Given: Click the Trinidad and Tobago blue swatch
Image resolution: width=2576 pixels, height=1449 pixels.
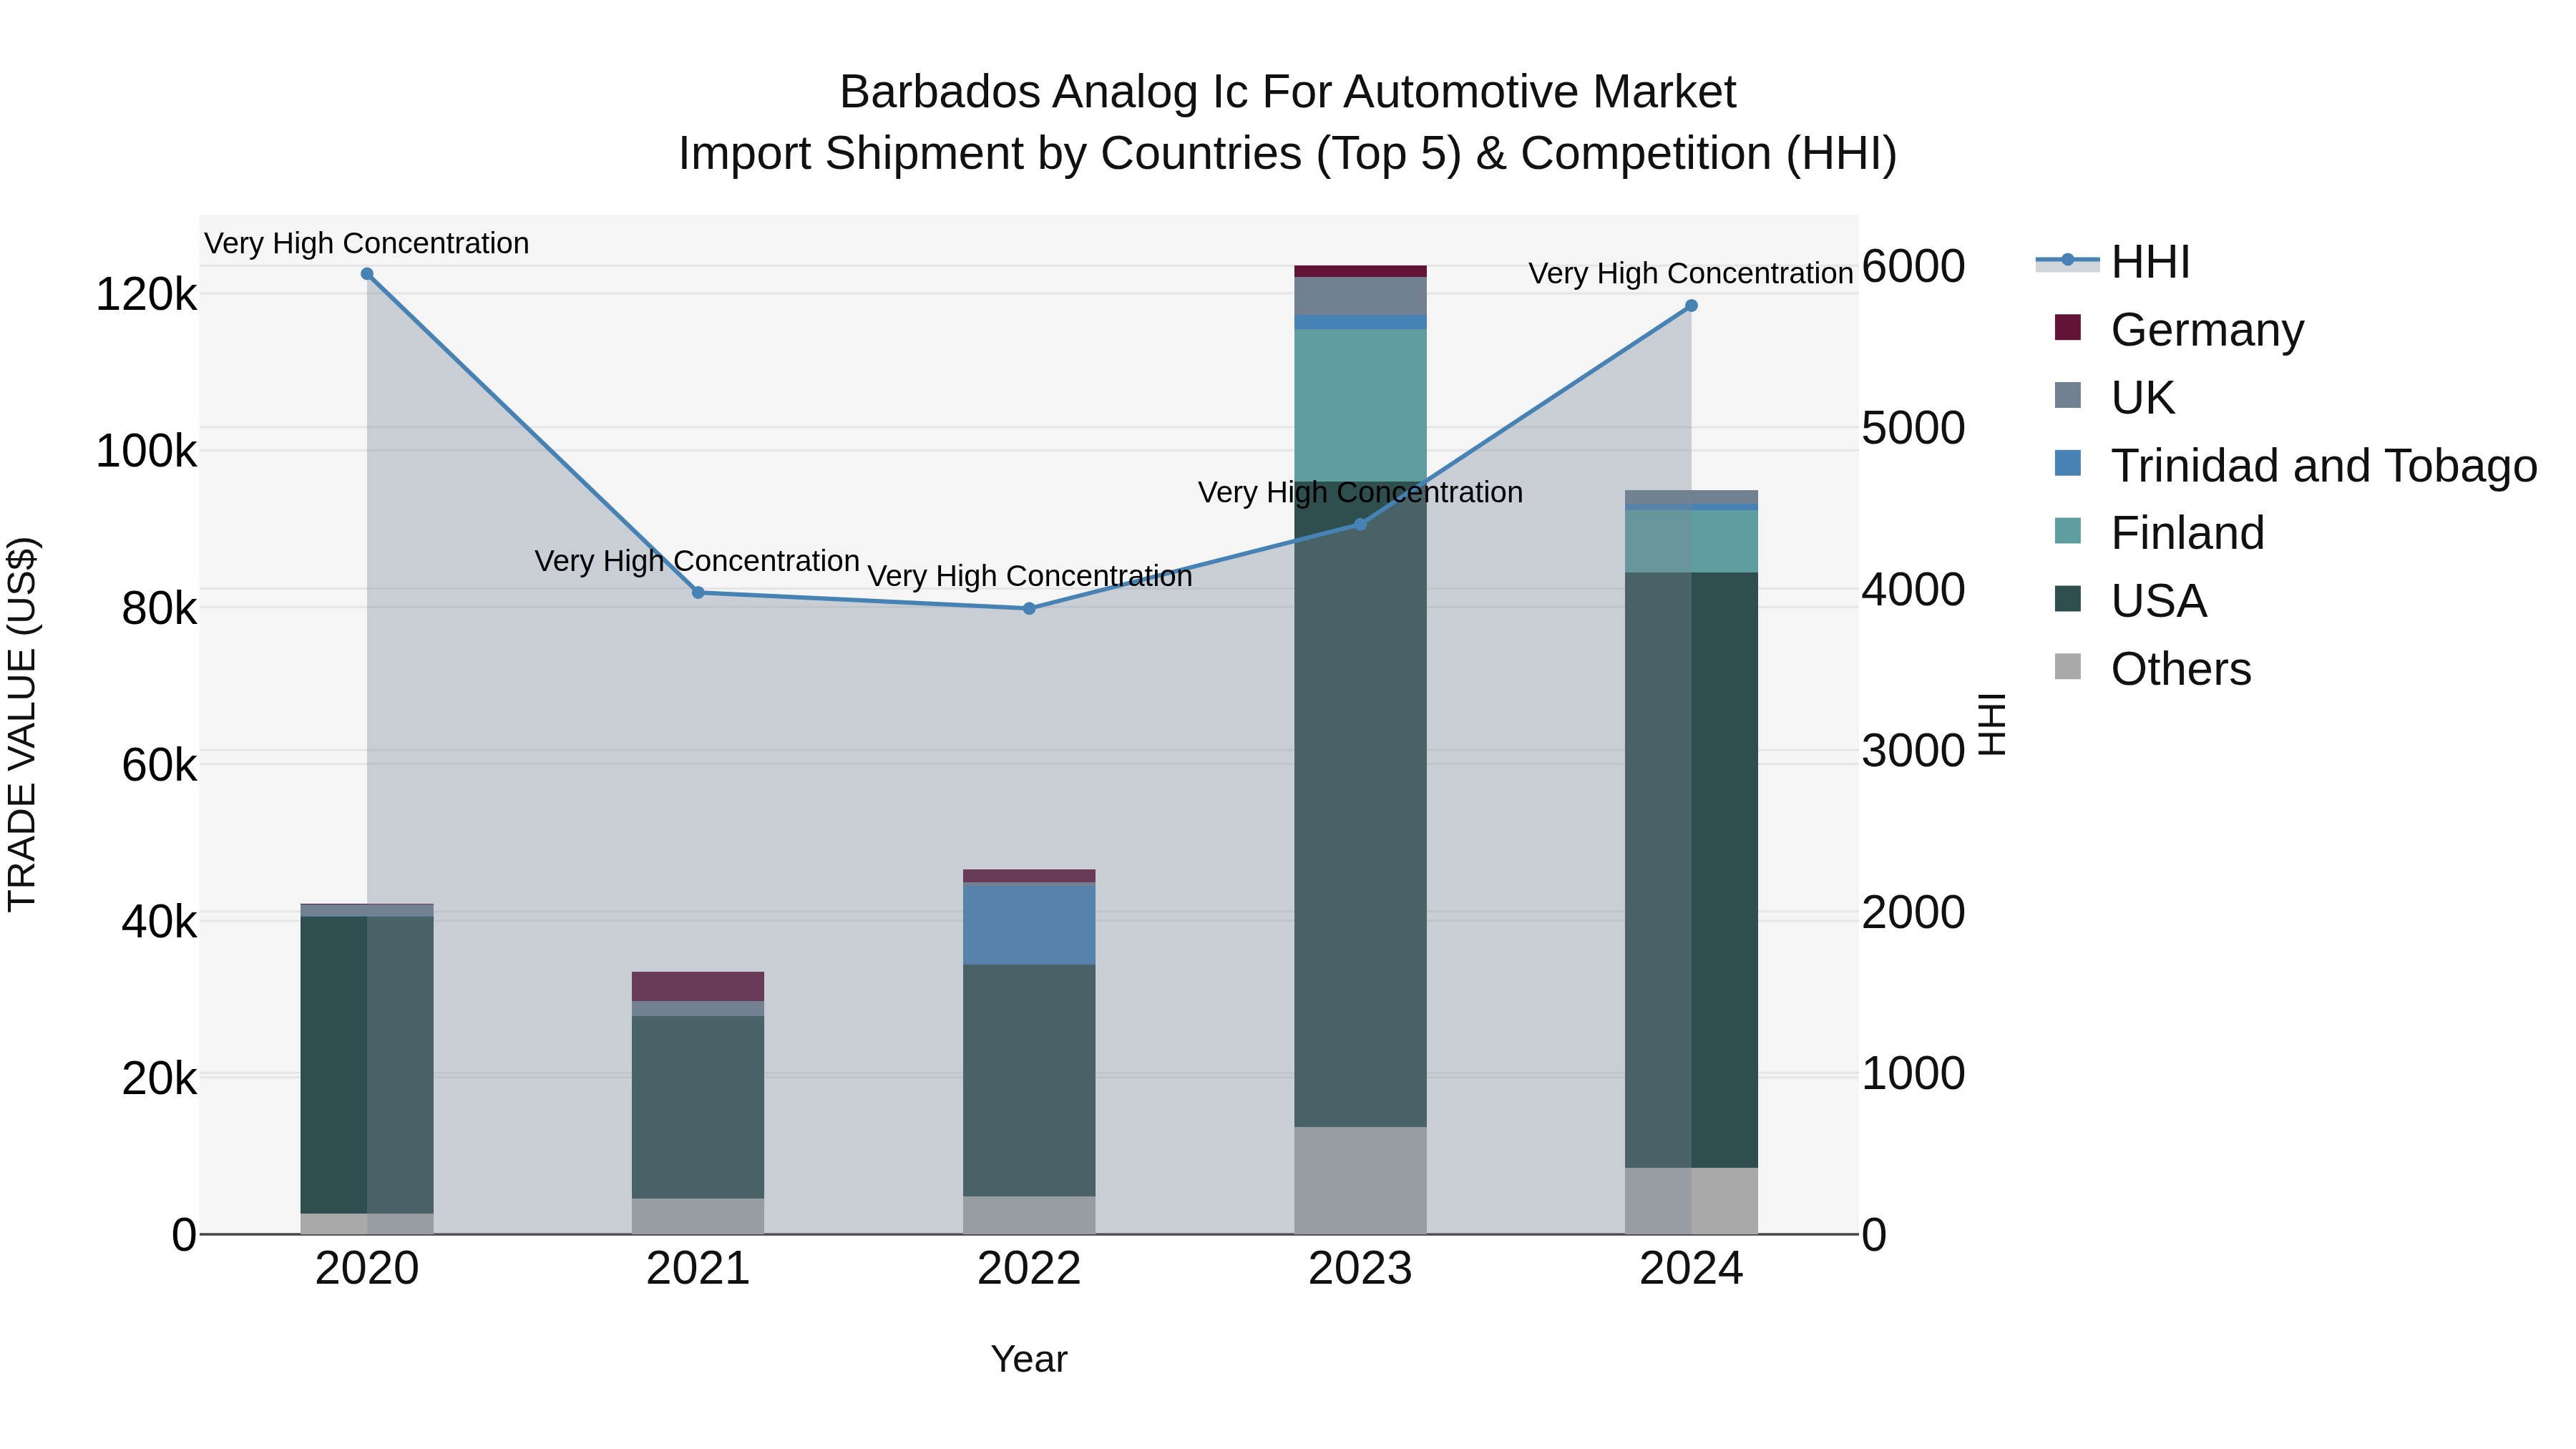Looking at the screenshot, I should [2067, 463].
